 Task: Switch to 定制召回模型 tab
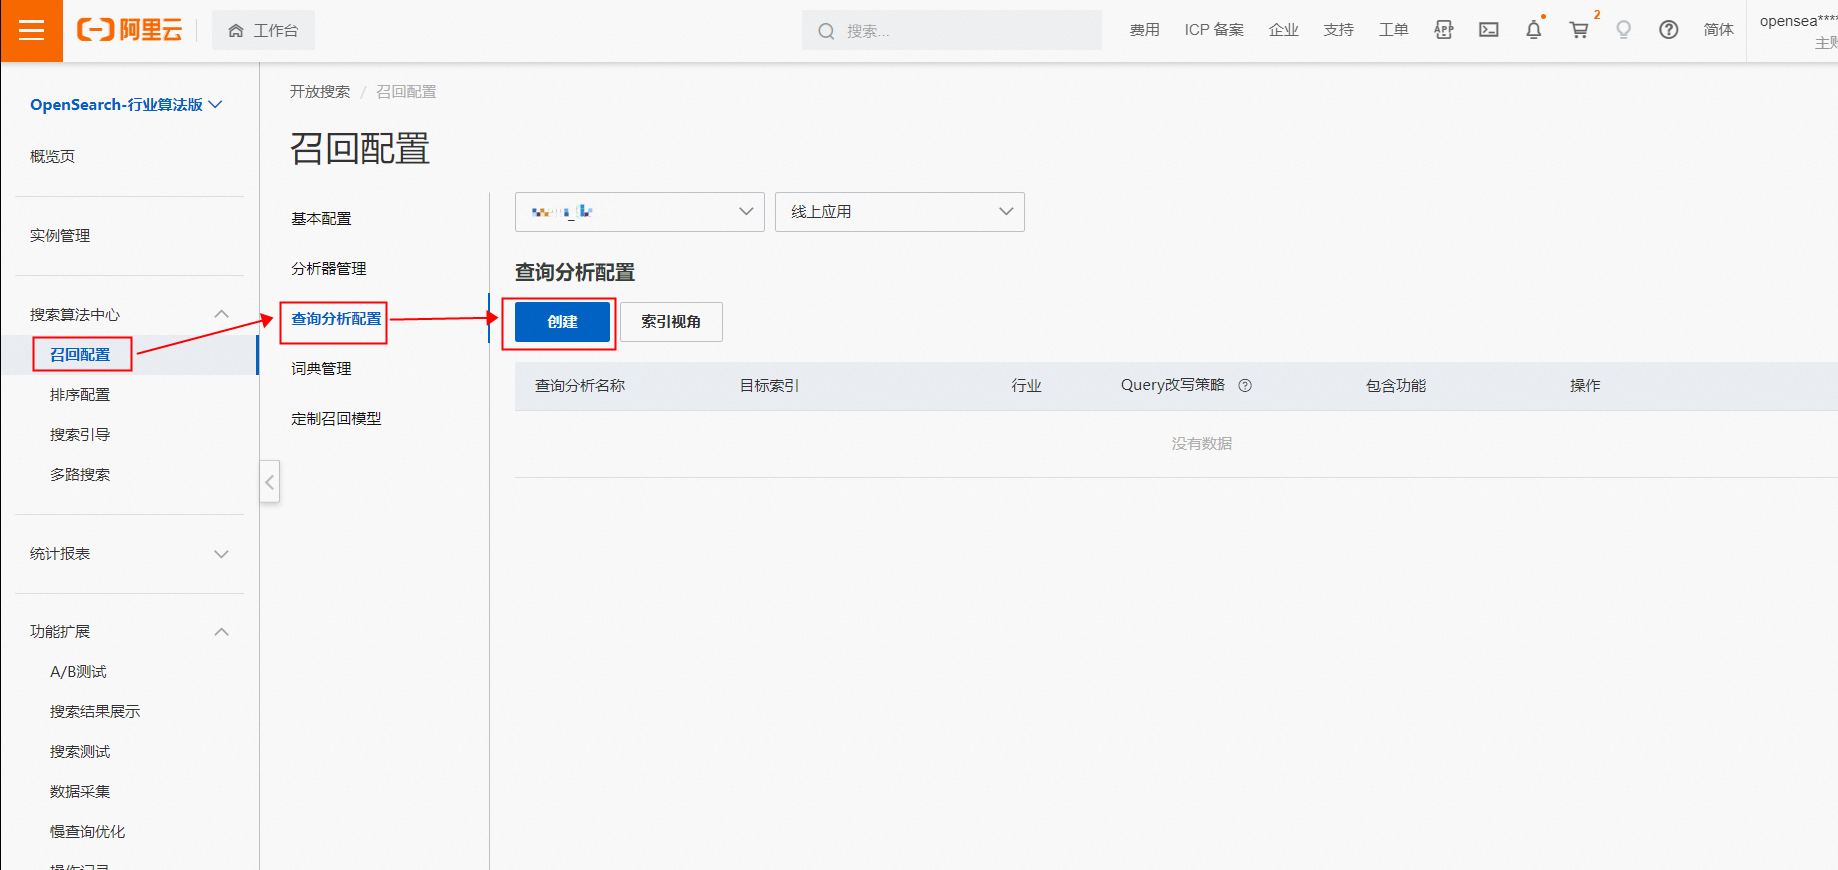pos(336,419)
